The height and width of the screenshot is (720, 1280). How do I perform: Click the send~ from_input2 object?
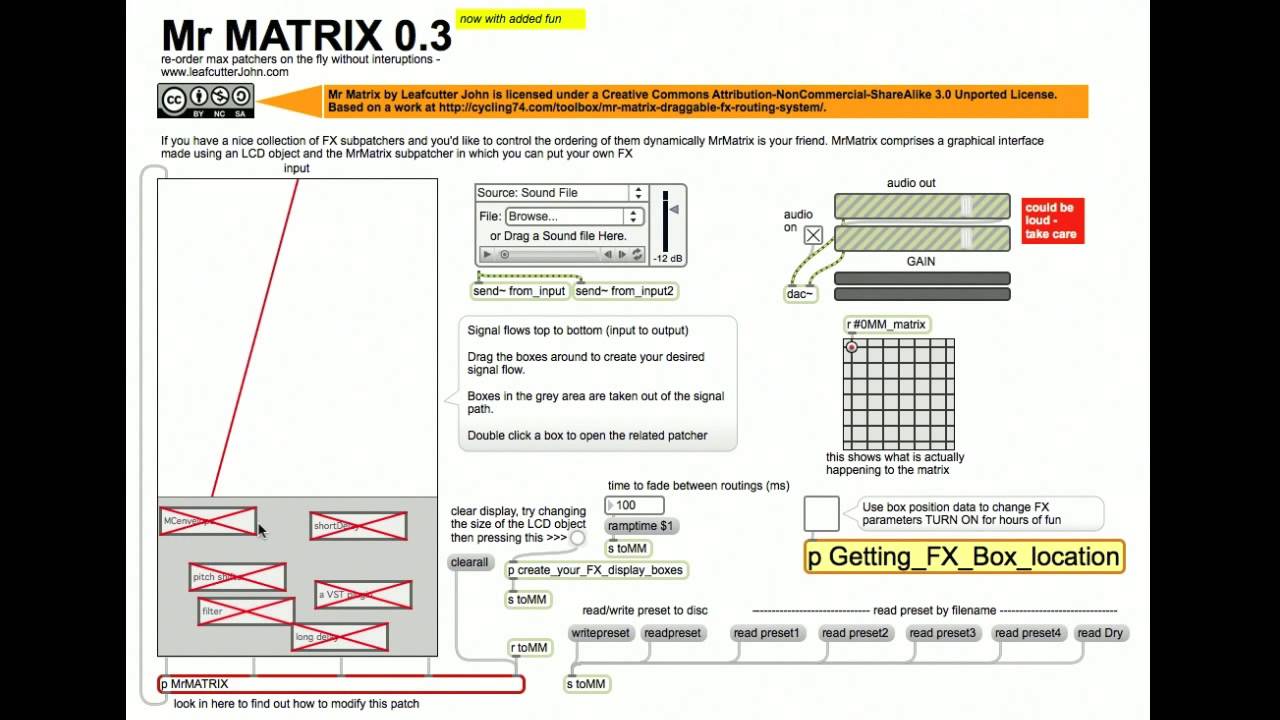pos(625,291)
